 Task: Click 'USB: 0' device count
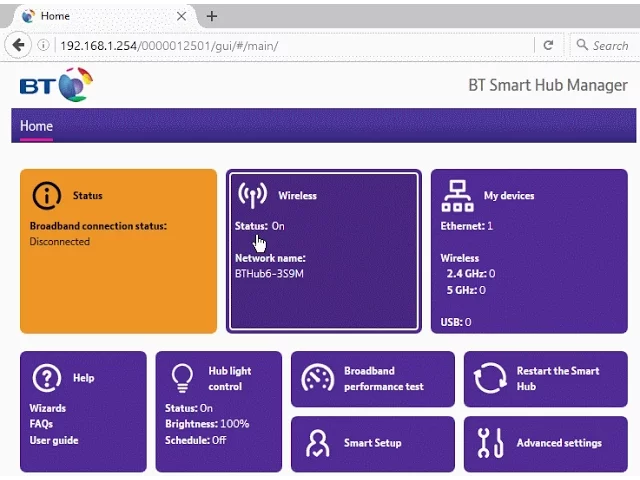click(456, 322)
